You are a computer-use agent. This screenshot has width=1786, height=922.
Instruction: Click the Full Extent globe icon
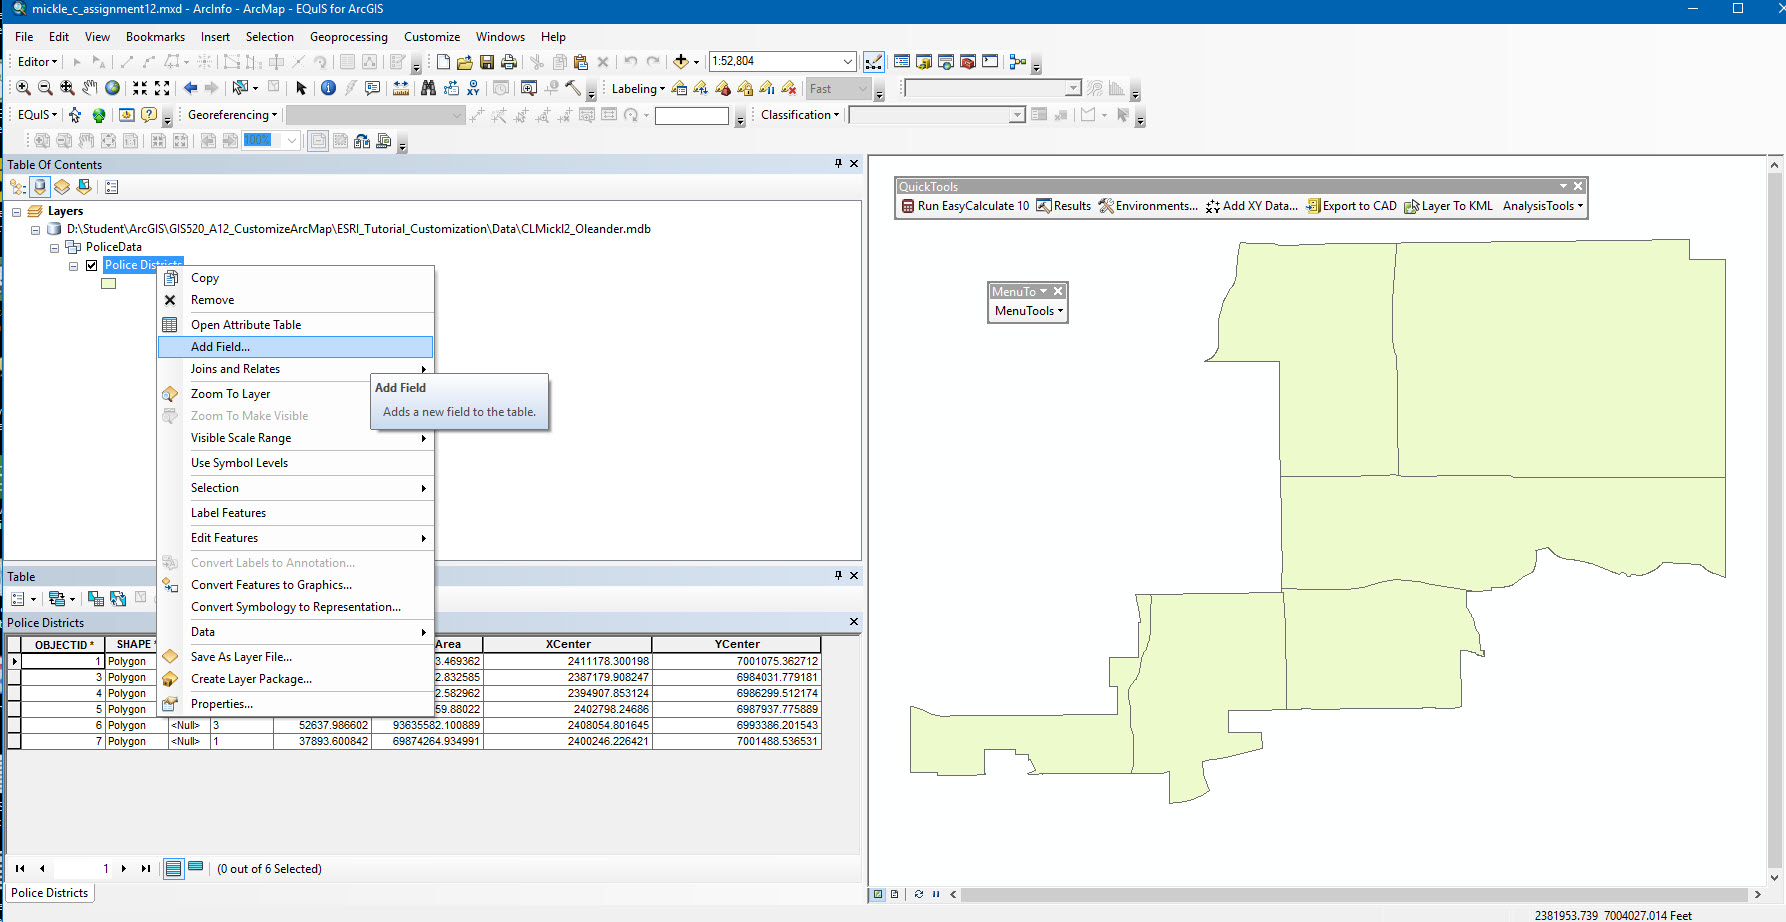click(x=112, y=88)
